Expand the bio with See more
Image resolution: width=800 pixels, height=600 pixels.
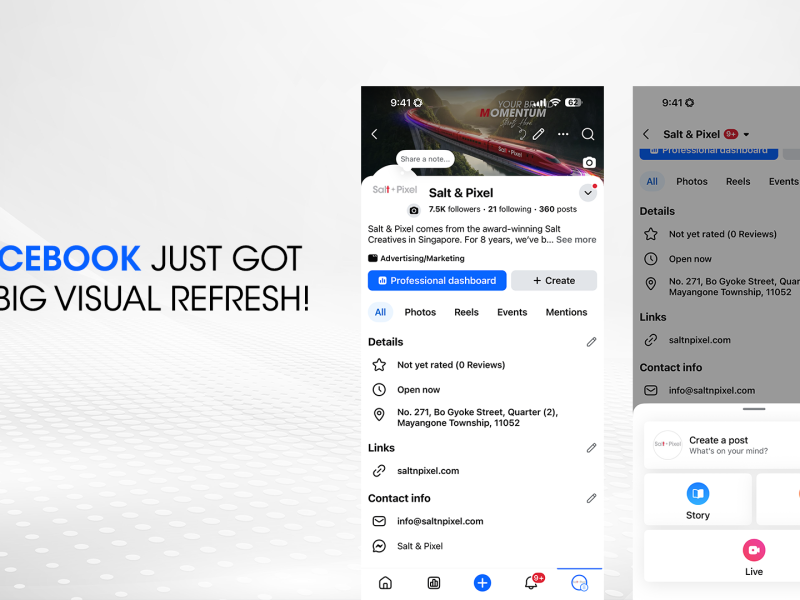tap(576, 240)
